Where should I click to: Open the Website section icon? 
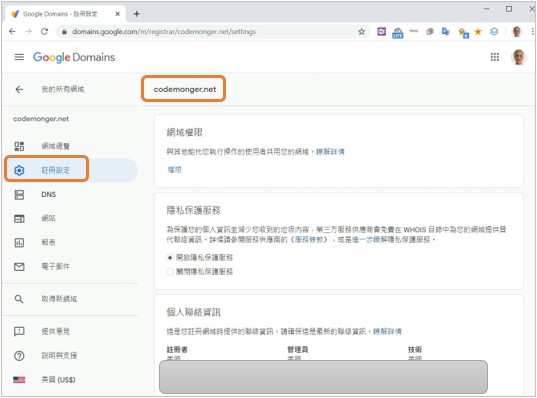[19, 219]
